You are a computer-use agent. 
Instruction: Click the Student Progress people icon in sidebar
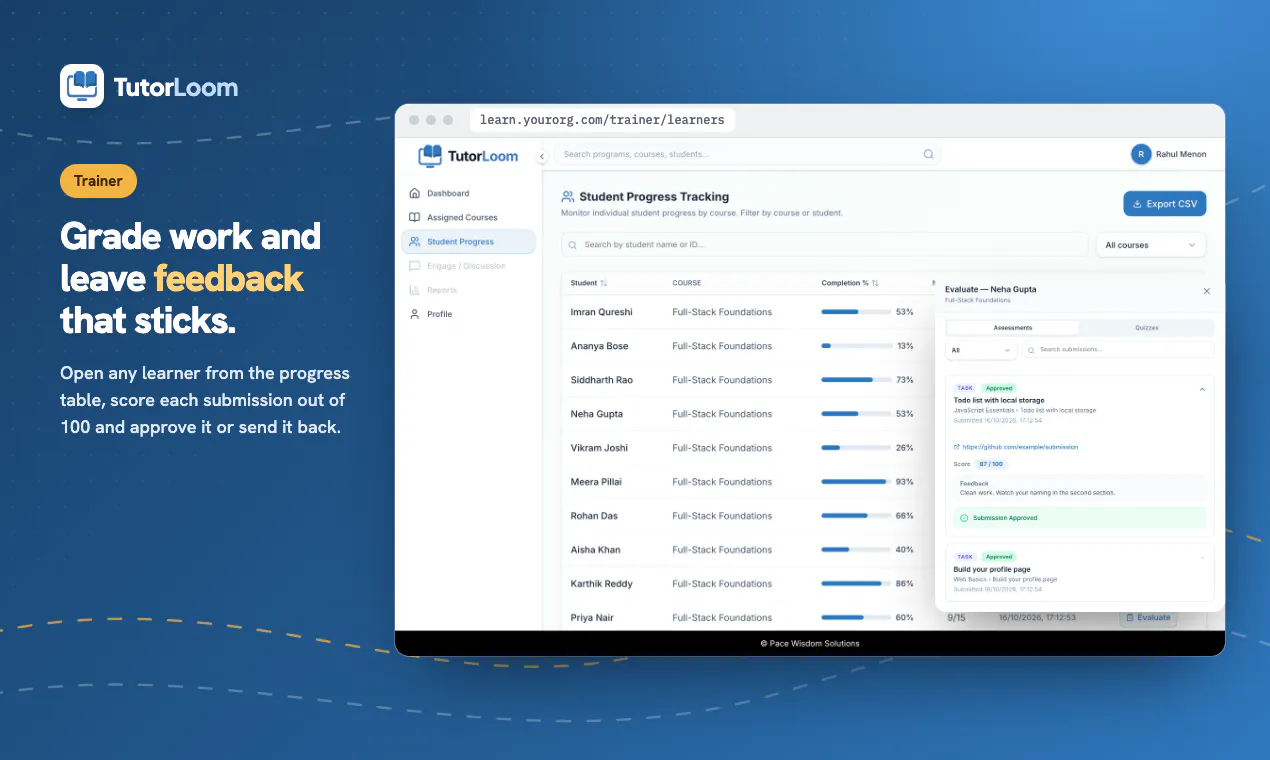point(415,242)
